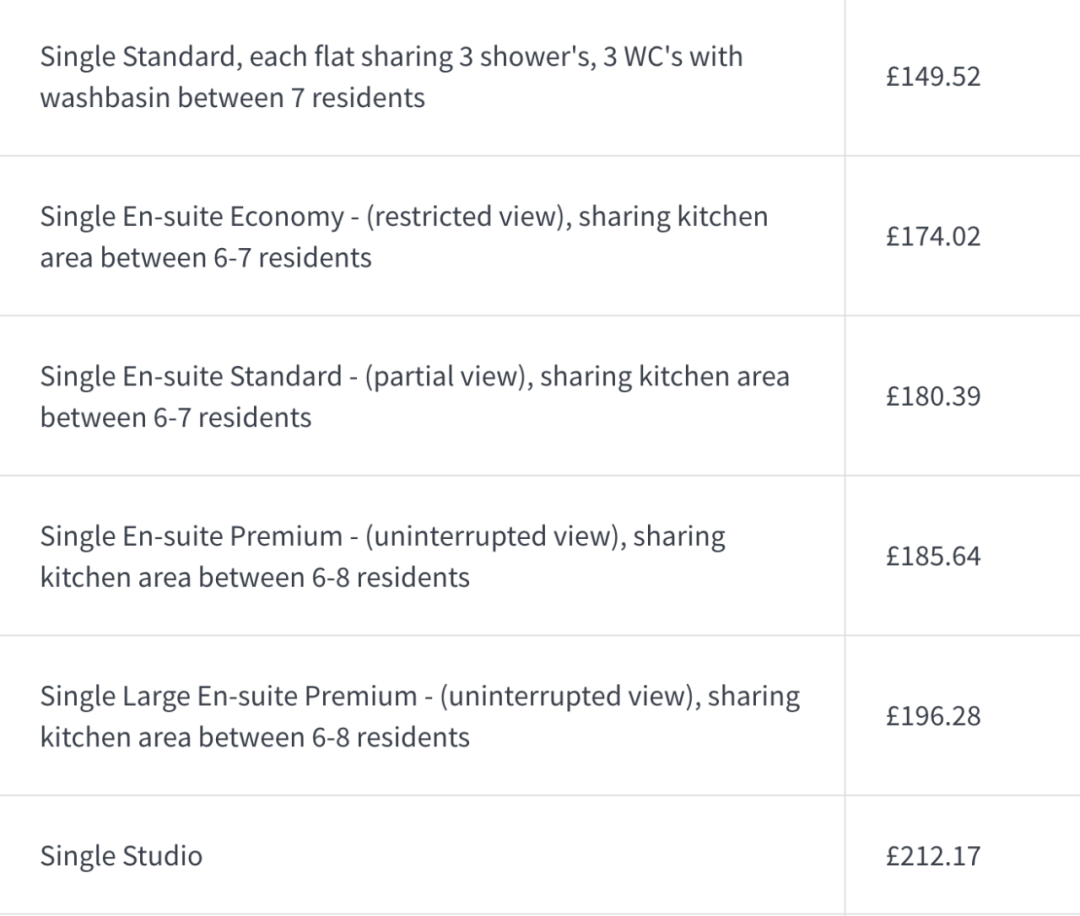Select the £212.17 price
The height and width of the screenshot is (916, 1080).
click(933, 857)
